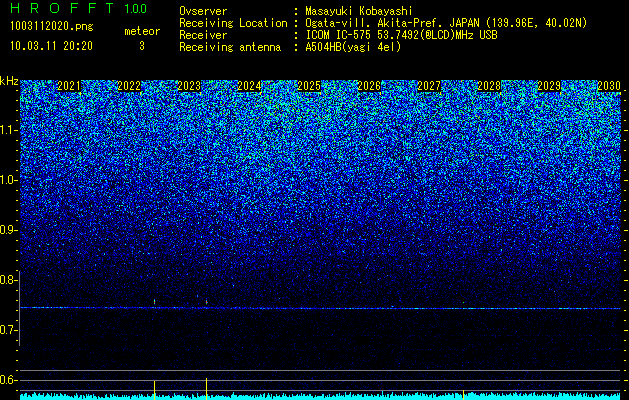Click the 2029 time label
The height and width of the screenshot is (400, 629).
(549, 86)
